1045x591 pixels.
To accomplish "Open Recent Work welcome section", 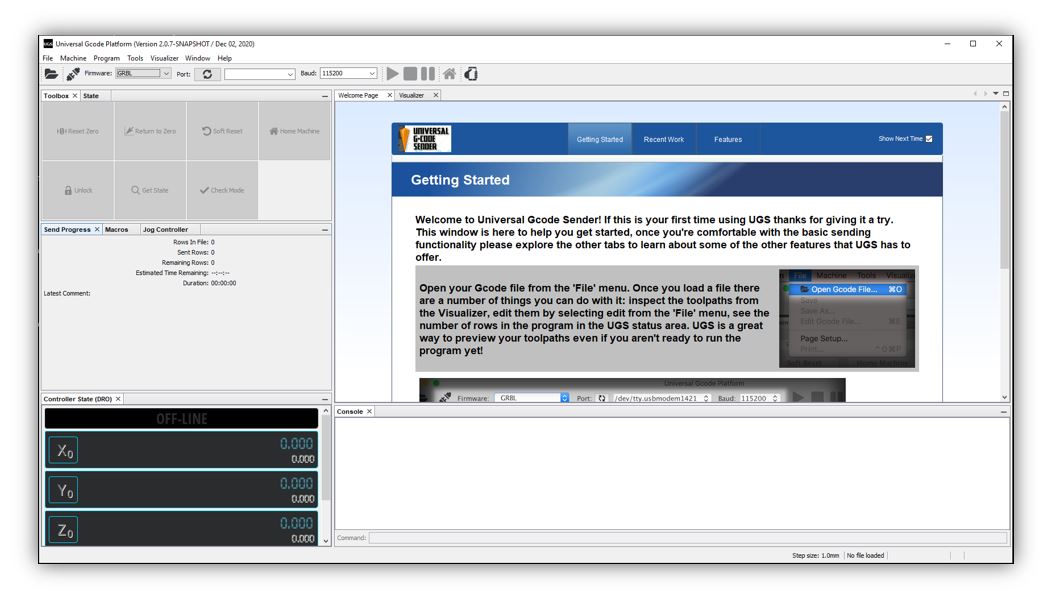I will (664, 139).
